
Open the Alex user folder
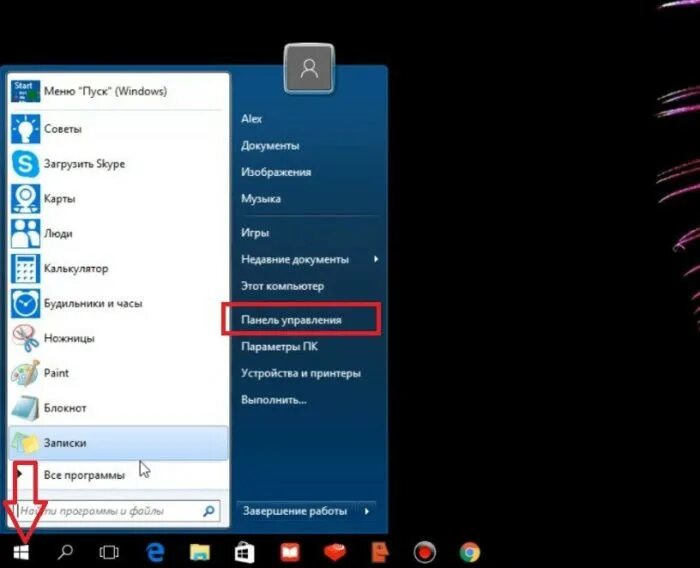click(251, 118)
